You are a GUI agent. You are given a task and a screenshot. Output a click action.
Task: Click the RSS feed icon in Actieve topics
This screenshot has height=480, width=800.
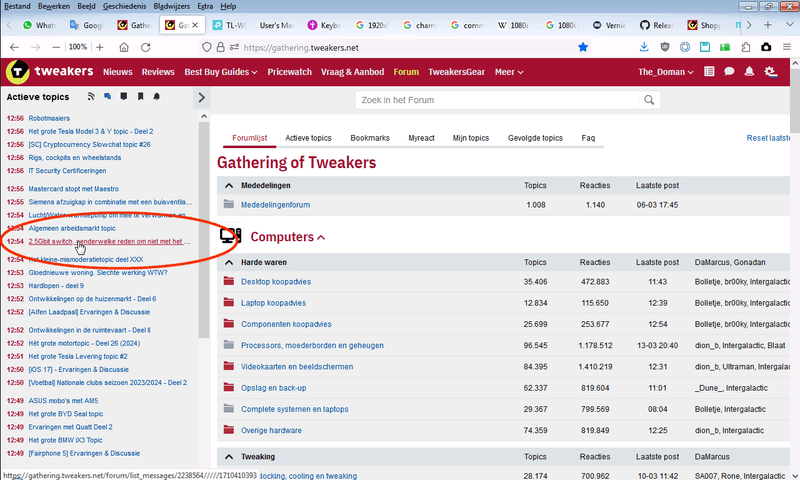click(91, 96)
